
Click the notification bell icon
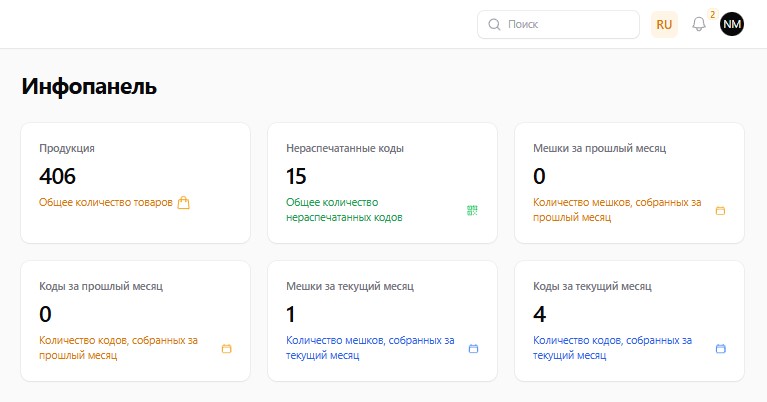(x=698, y=24)
